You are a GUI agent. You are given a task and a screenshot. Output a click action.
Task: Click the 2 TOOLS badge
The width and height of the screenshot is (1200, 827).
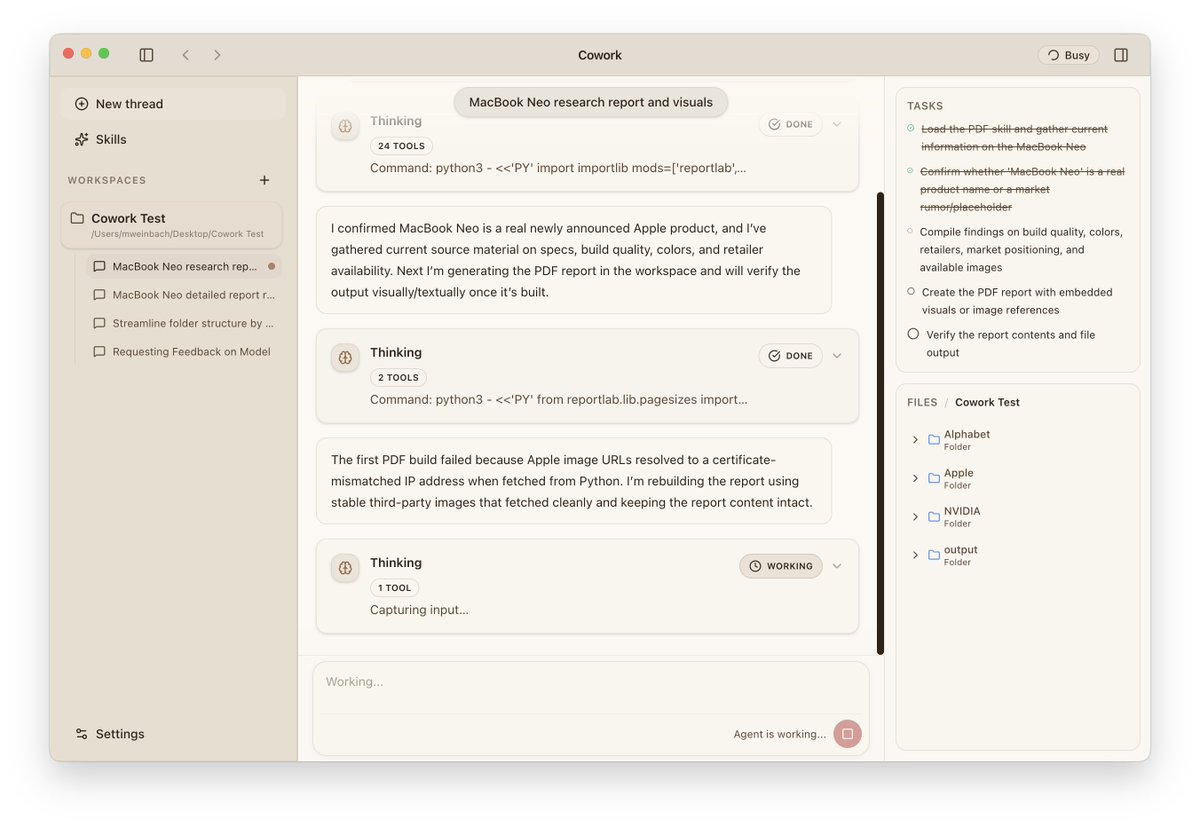[398, 378]
